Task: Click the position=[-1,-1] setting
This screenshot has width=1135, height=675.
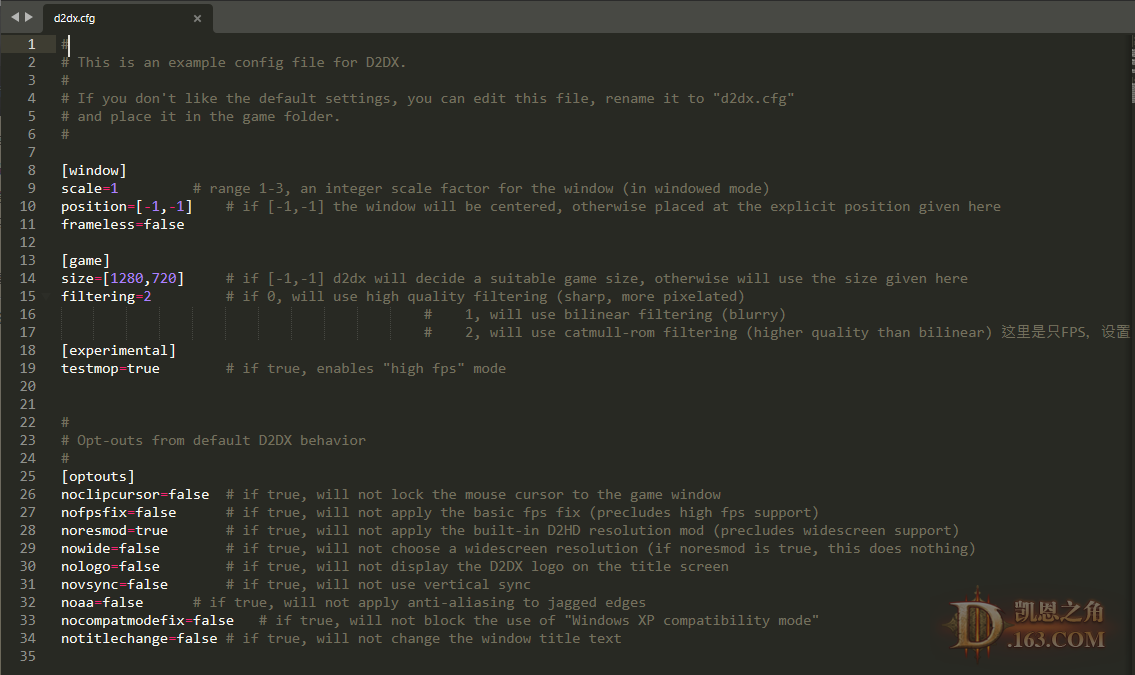Action: 127,206
